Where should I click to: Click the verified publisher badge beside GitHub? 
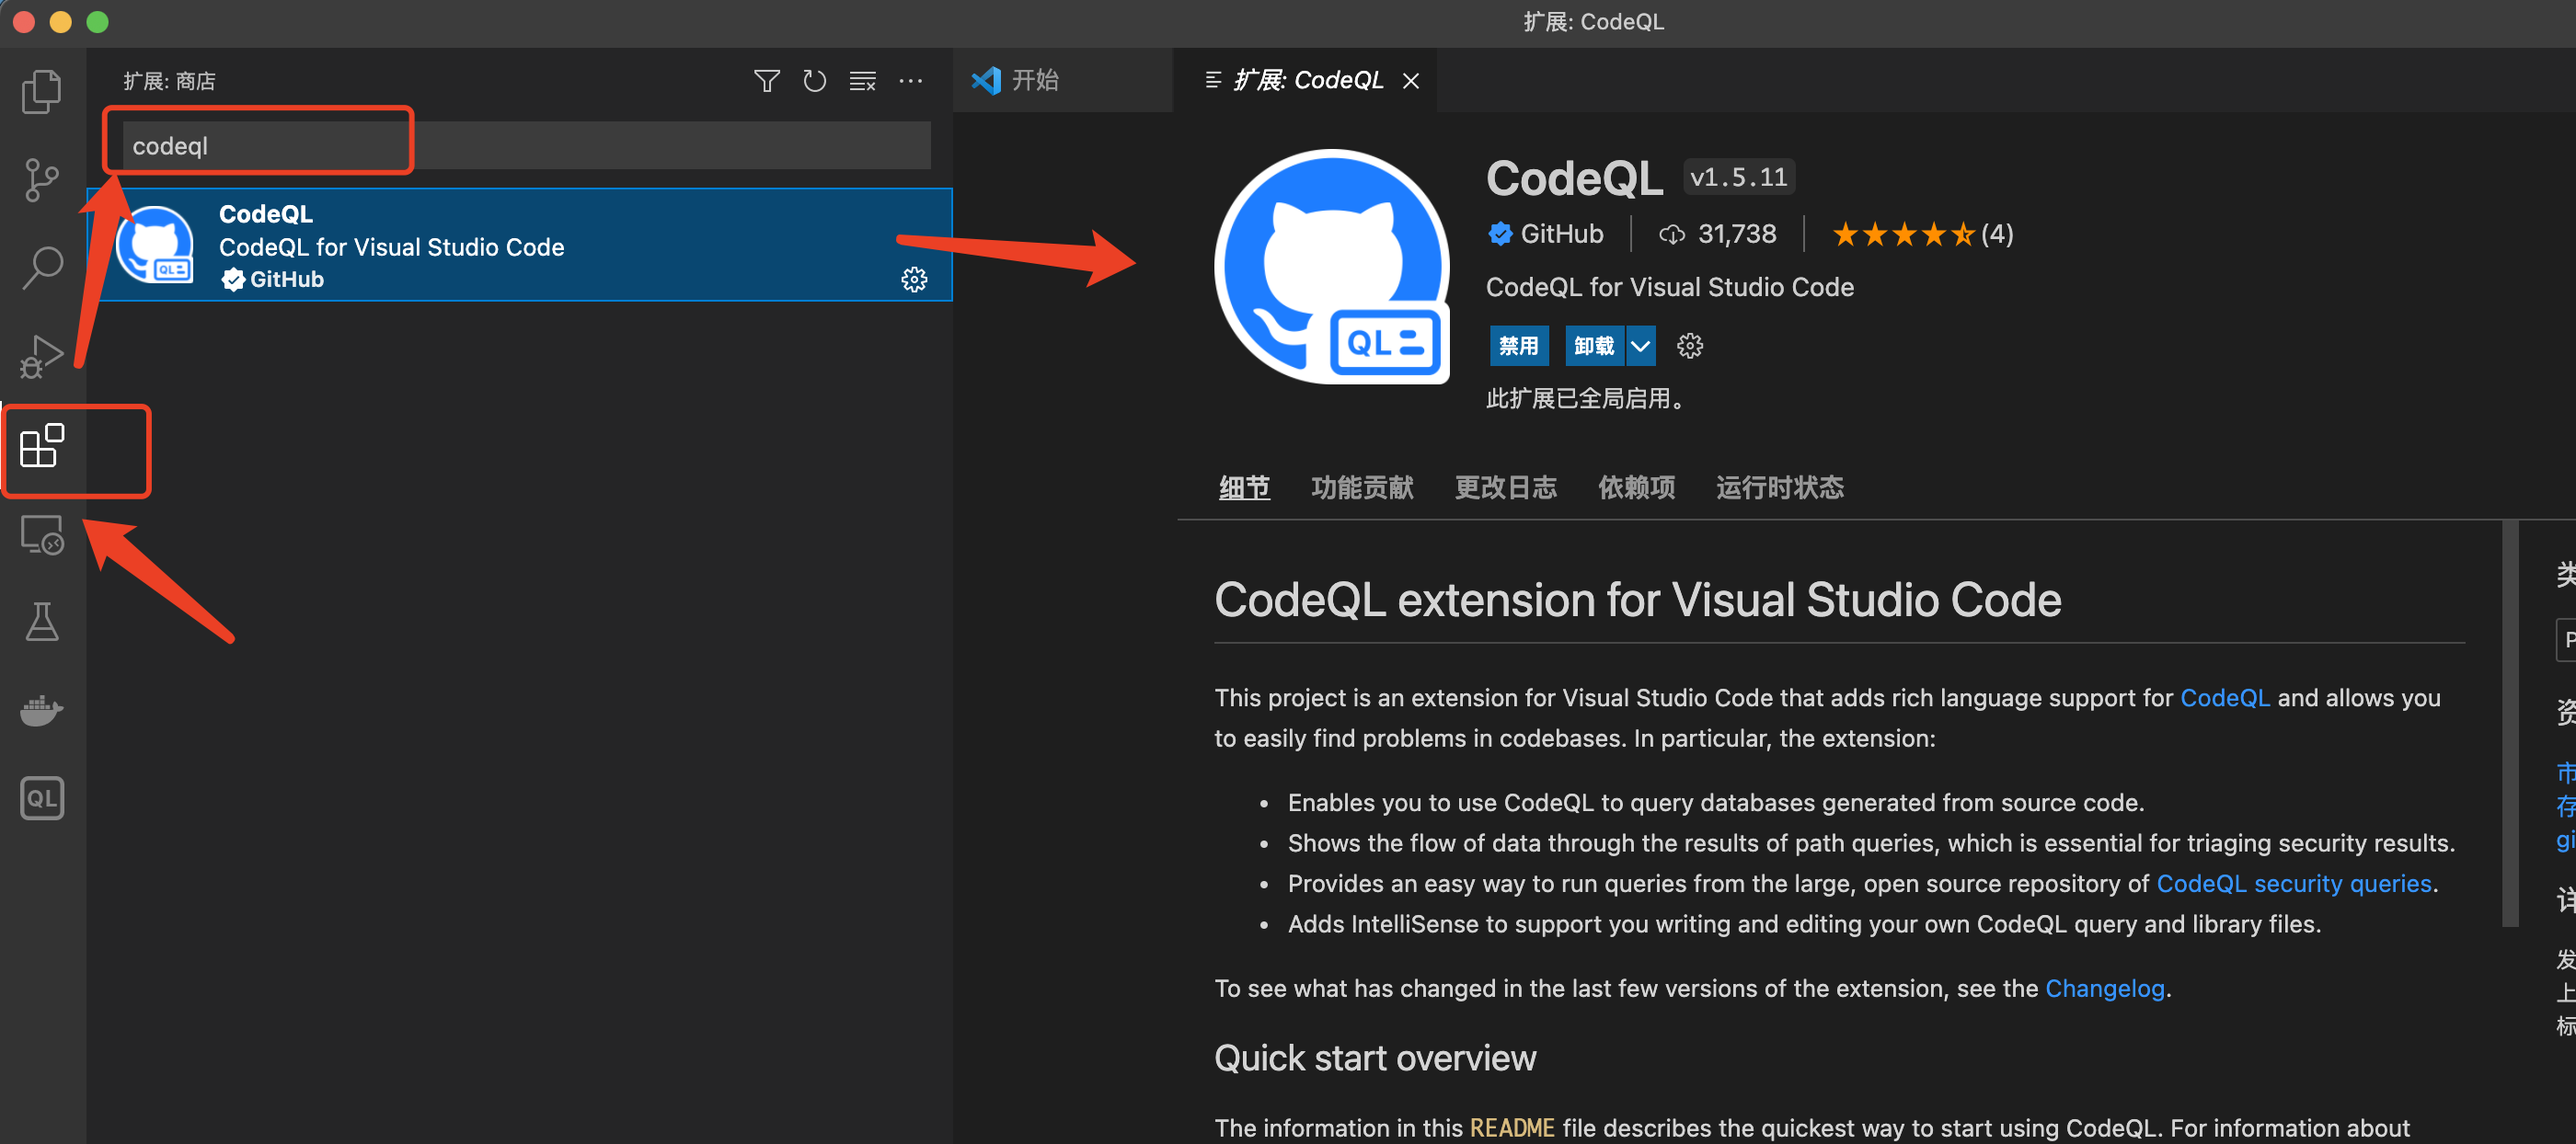pos(1500,234)
